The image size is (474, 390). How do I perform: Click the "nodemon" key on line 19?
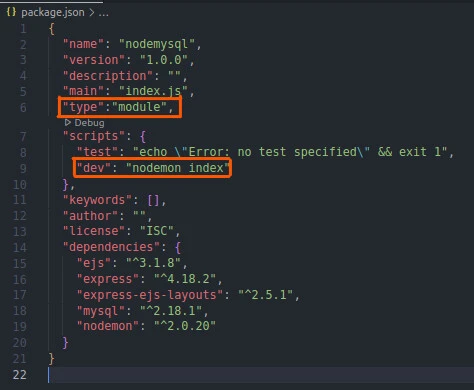(x=108, y=326)
